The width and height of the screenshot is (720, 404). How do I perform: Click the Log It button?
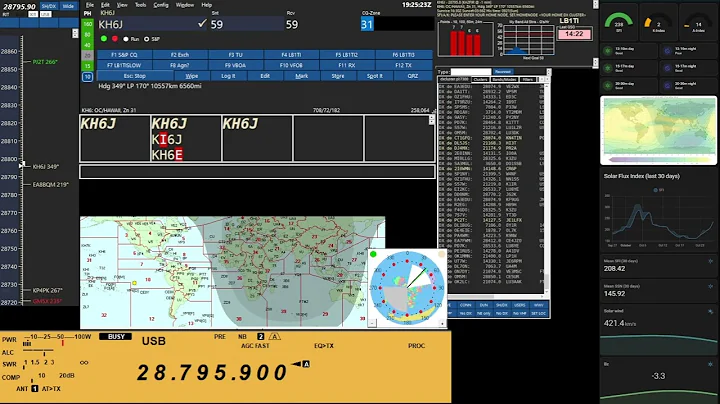pyautogui.click(x=228, y=76)
